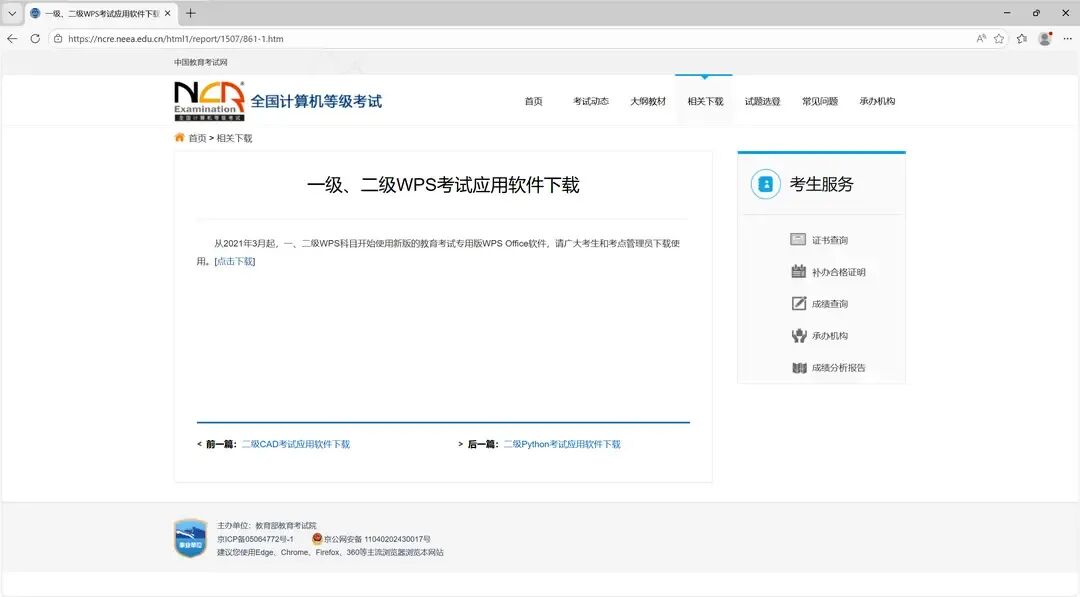Open the 相关下载 navigation item
This screenshot has width=1080, height=597.
[705, 101]
